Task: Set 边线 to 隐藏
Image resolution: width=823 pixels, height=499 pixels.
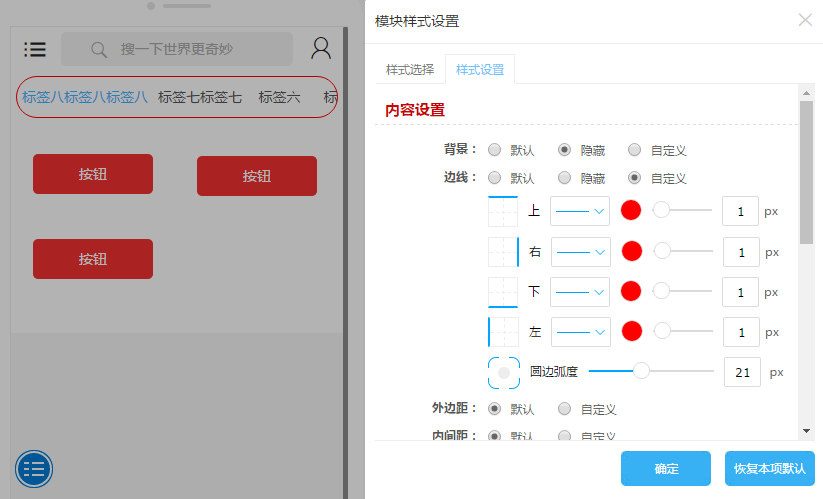Action: [x=564, y=178]
